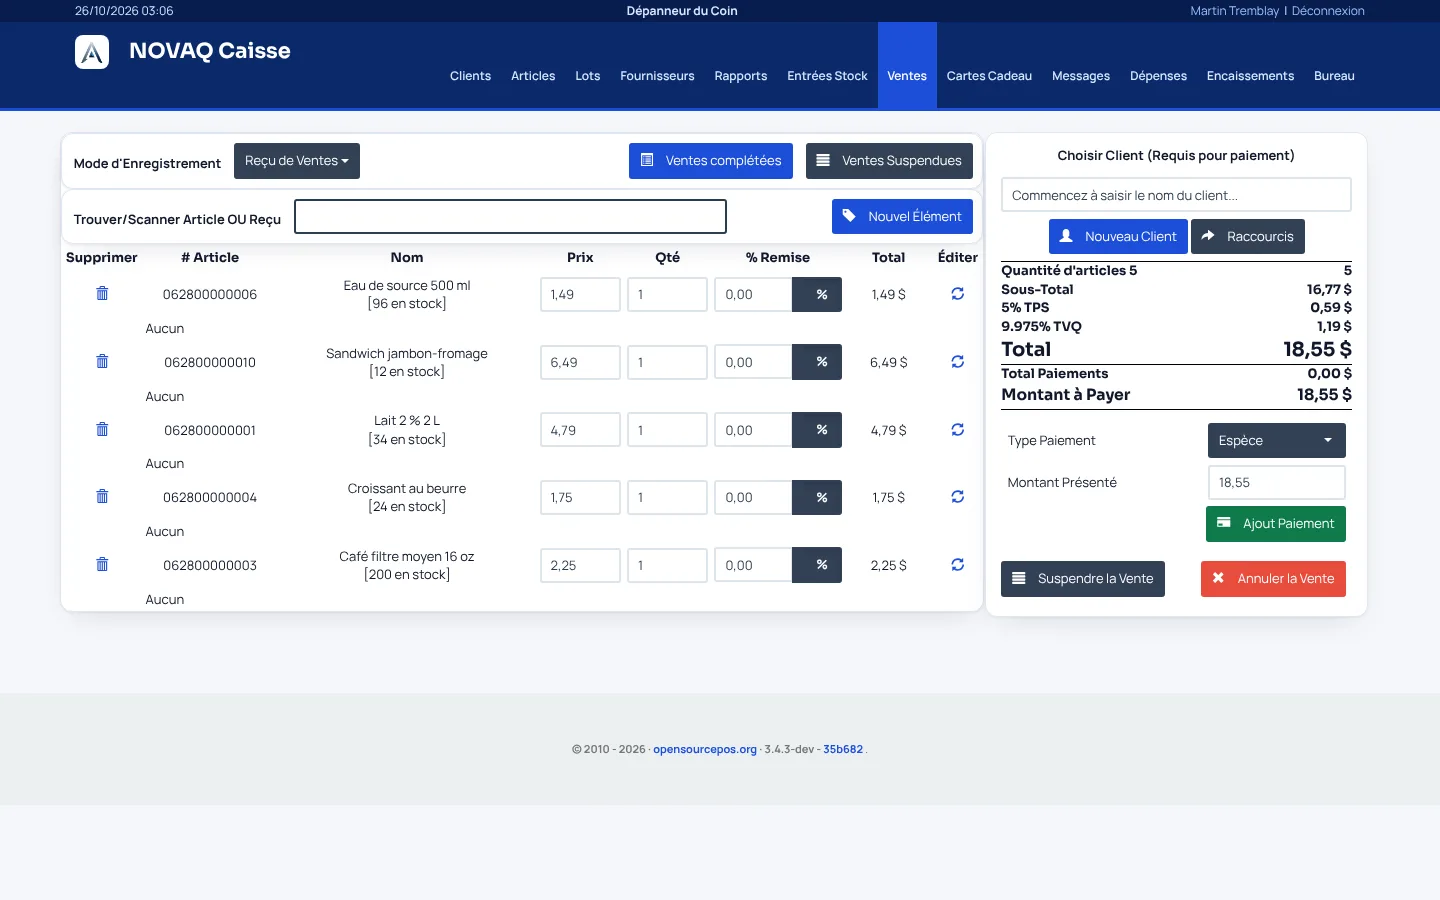Open the Fournisseurs page
The image size is (1440, 900).
(657, 76)
